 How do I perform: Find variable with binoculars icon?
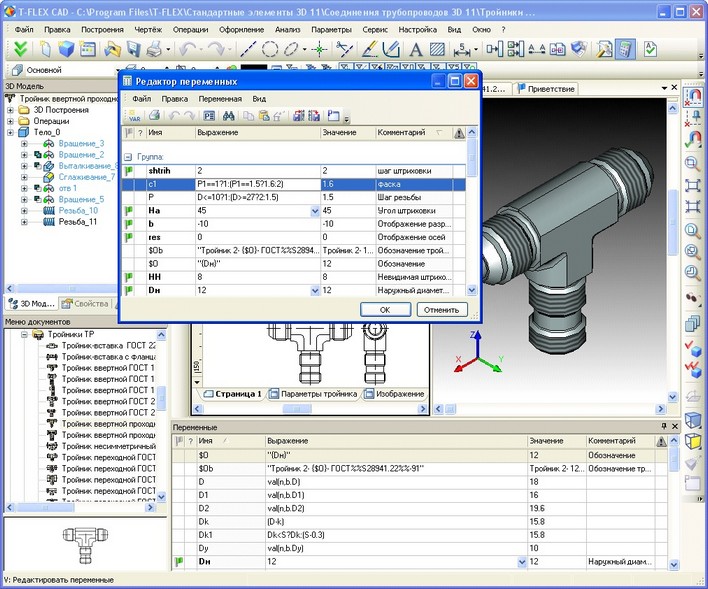[228, 116]
